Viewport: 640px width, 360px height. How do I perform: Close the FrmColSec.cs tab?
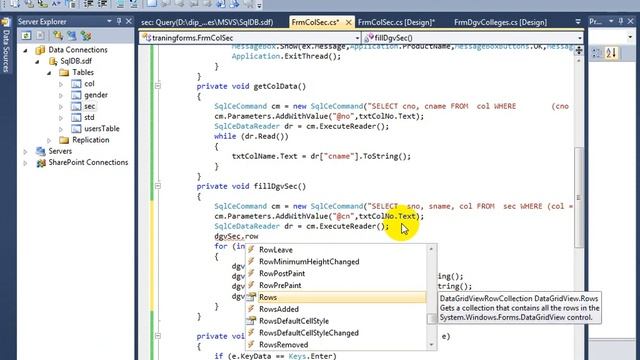point(348,22)
